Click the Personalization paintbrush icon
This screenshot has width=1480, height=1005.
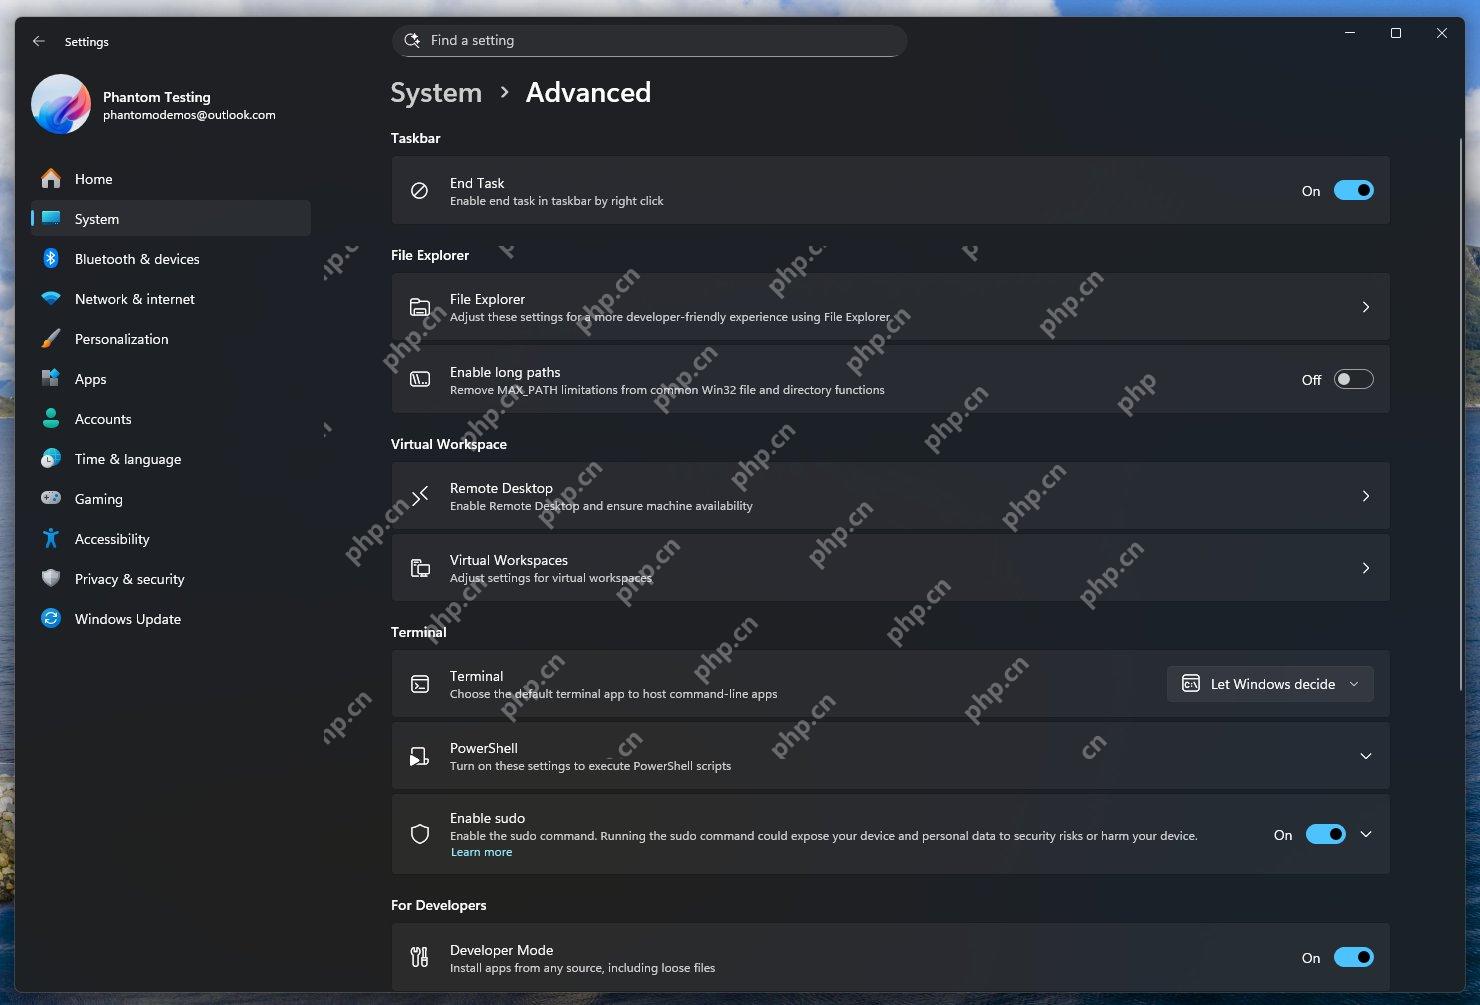tap(51, 339)
